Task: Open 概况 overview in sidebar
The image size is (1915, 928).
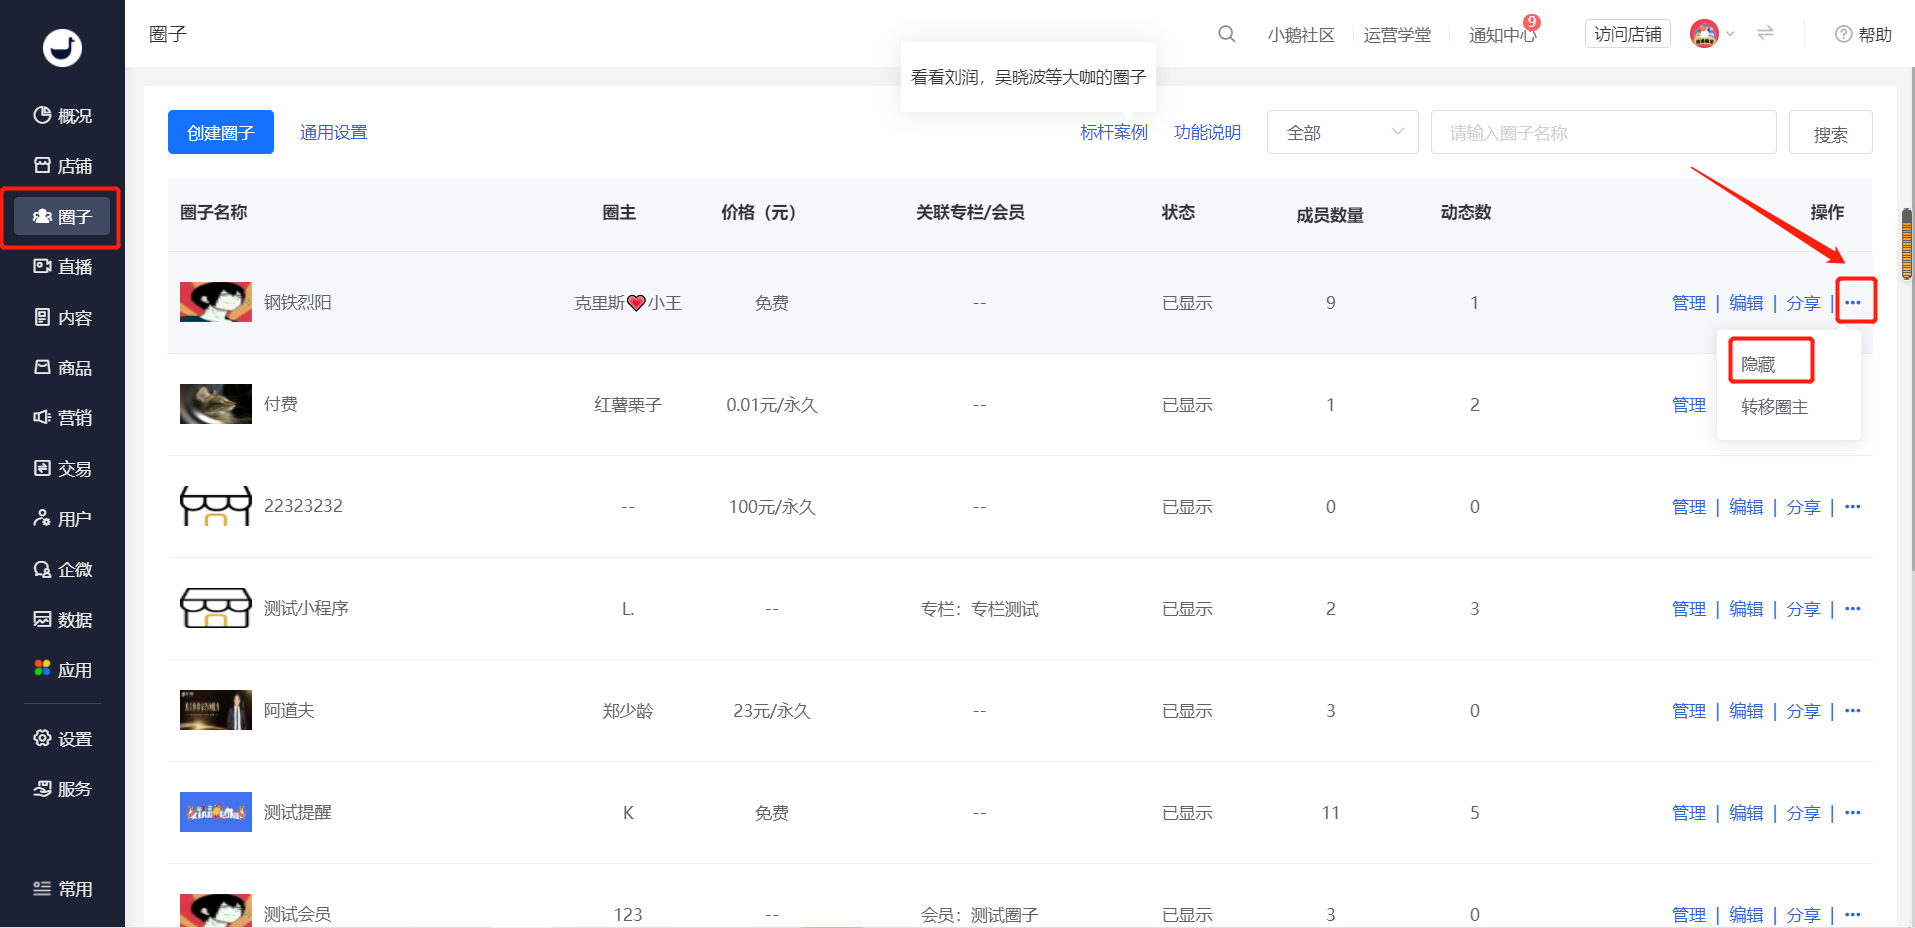Action: (62, 116)
